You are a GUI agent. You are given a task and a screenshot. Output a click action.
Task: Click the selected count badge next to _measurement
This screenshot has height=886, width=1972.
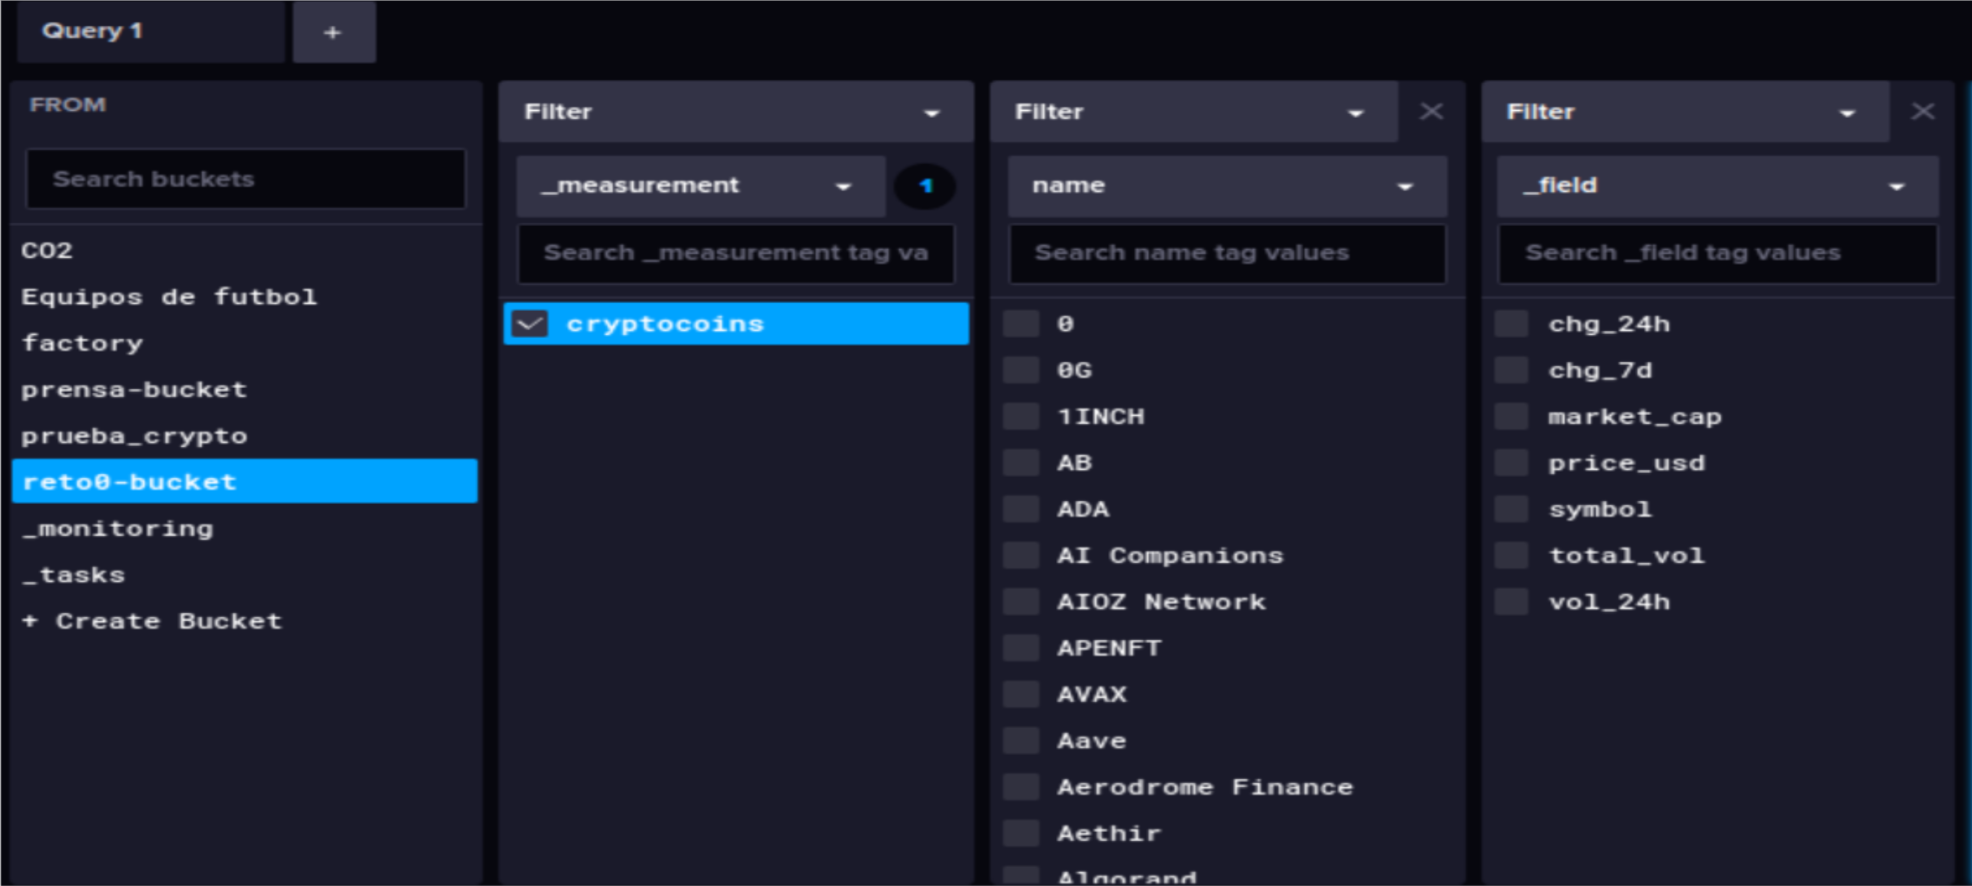pos(925,186)
